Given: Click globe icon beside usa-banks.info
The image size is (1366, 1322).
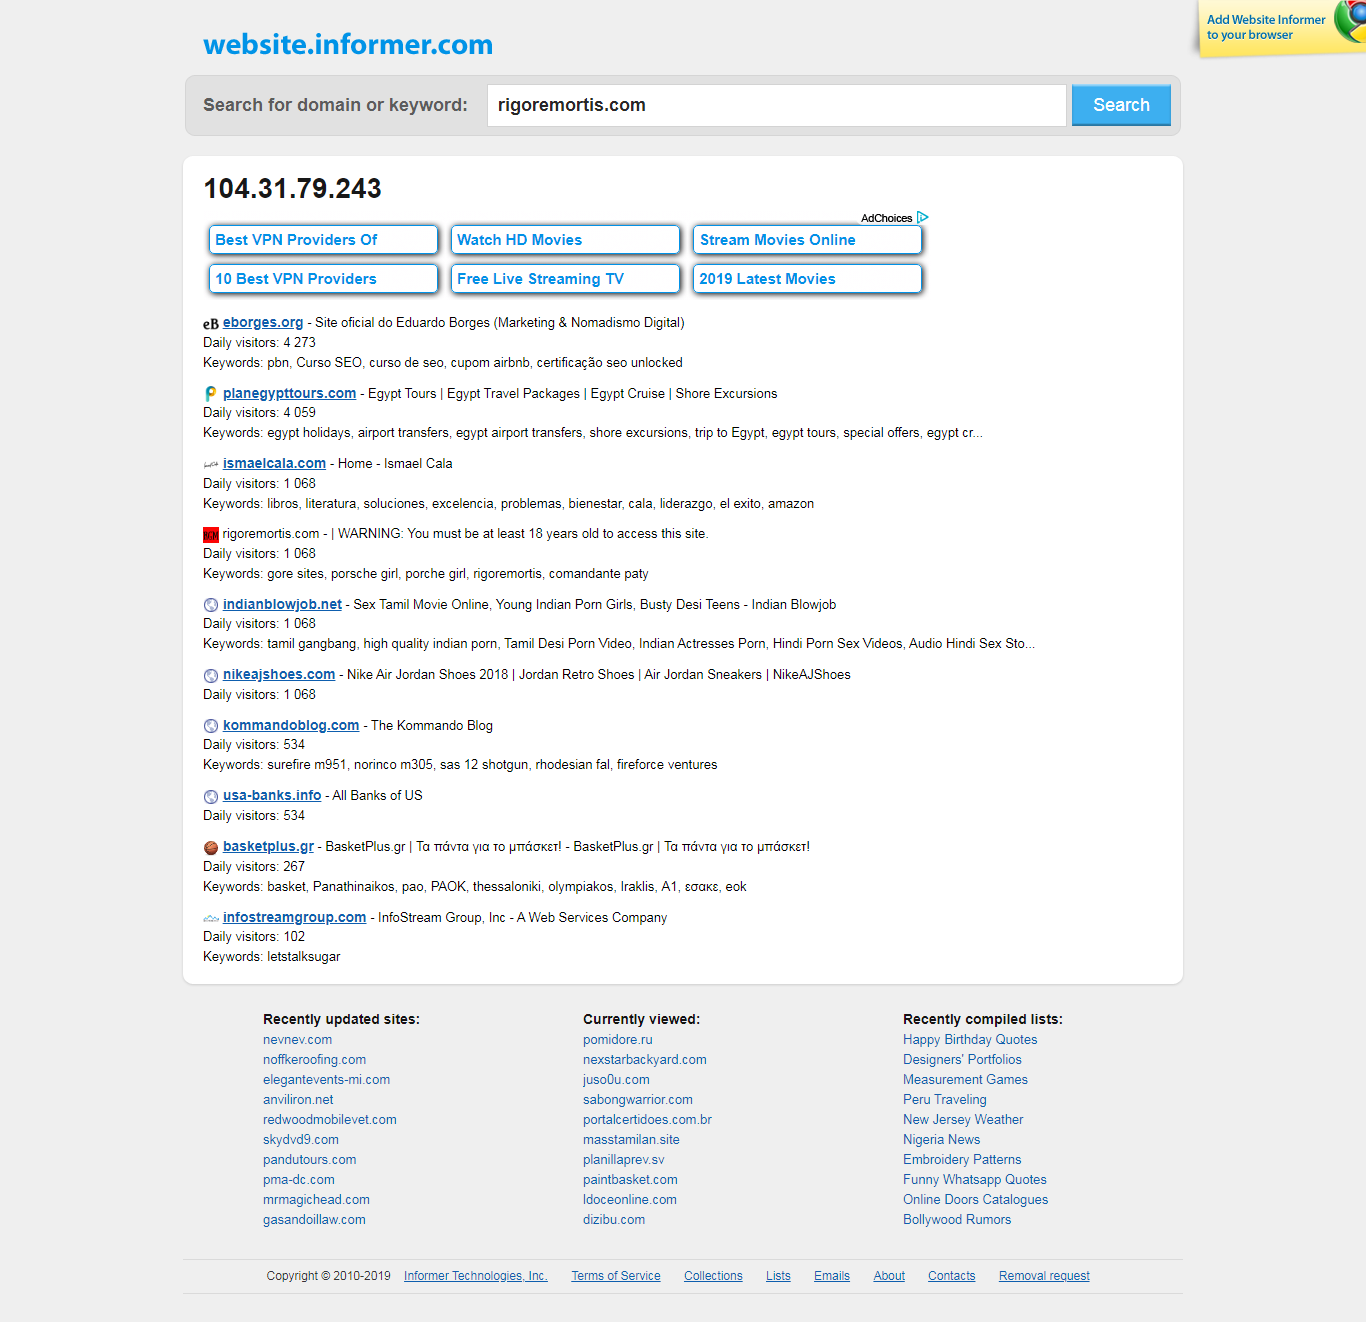Looking at the screenshot, I should point(210,797).
